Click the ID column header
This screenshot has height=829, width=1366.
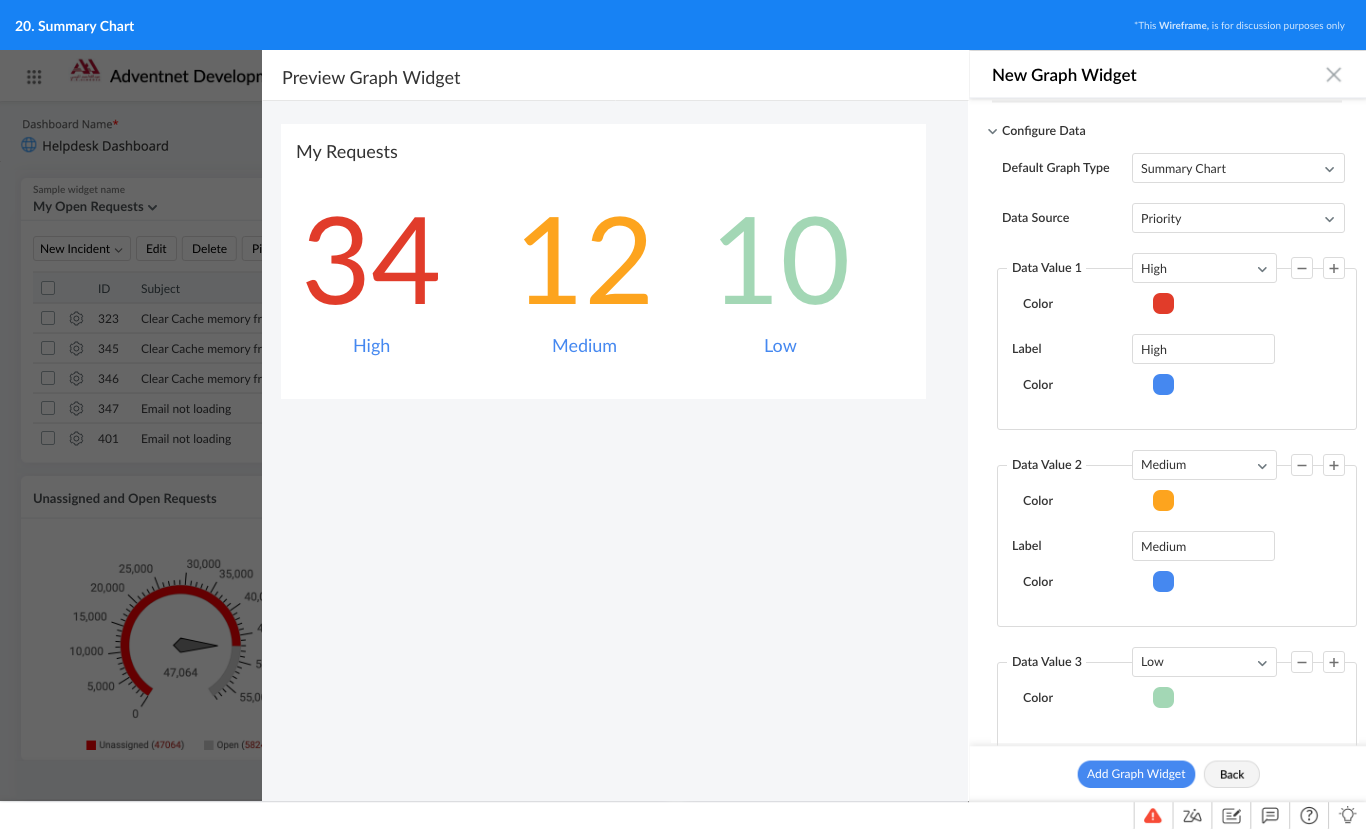click(x=104, y=289)
